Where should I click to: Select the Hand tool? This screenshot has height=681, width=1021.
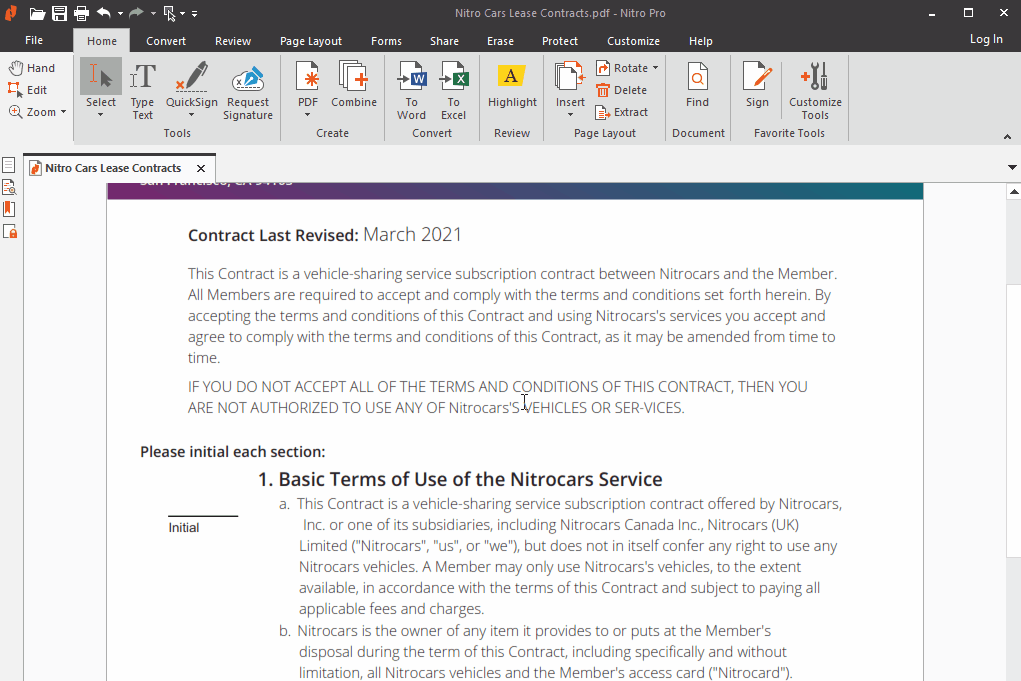34,67
